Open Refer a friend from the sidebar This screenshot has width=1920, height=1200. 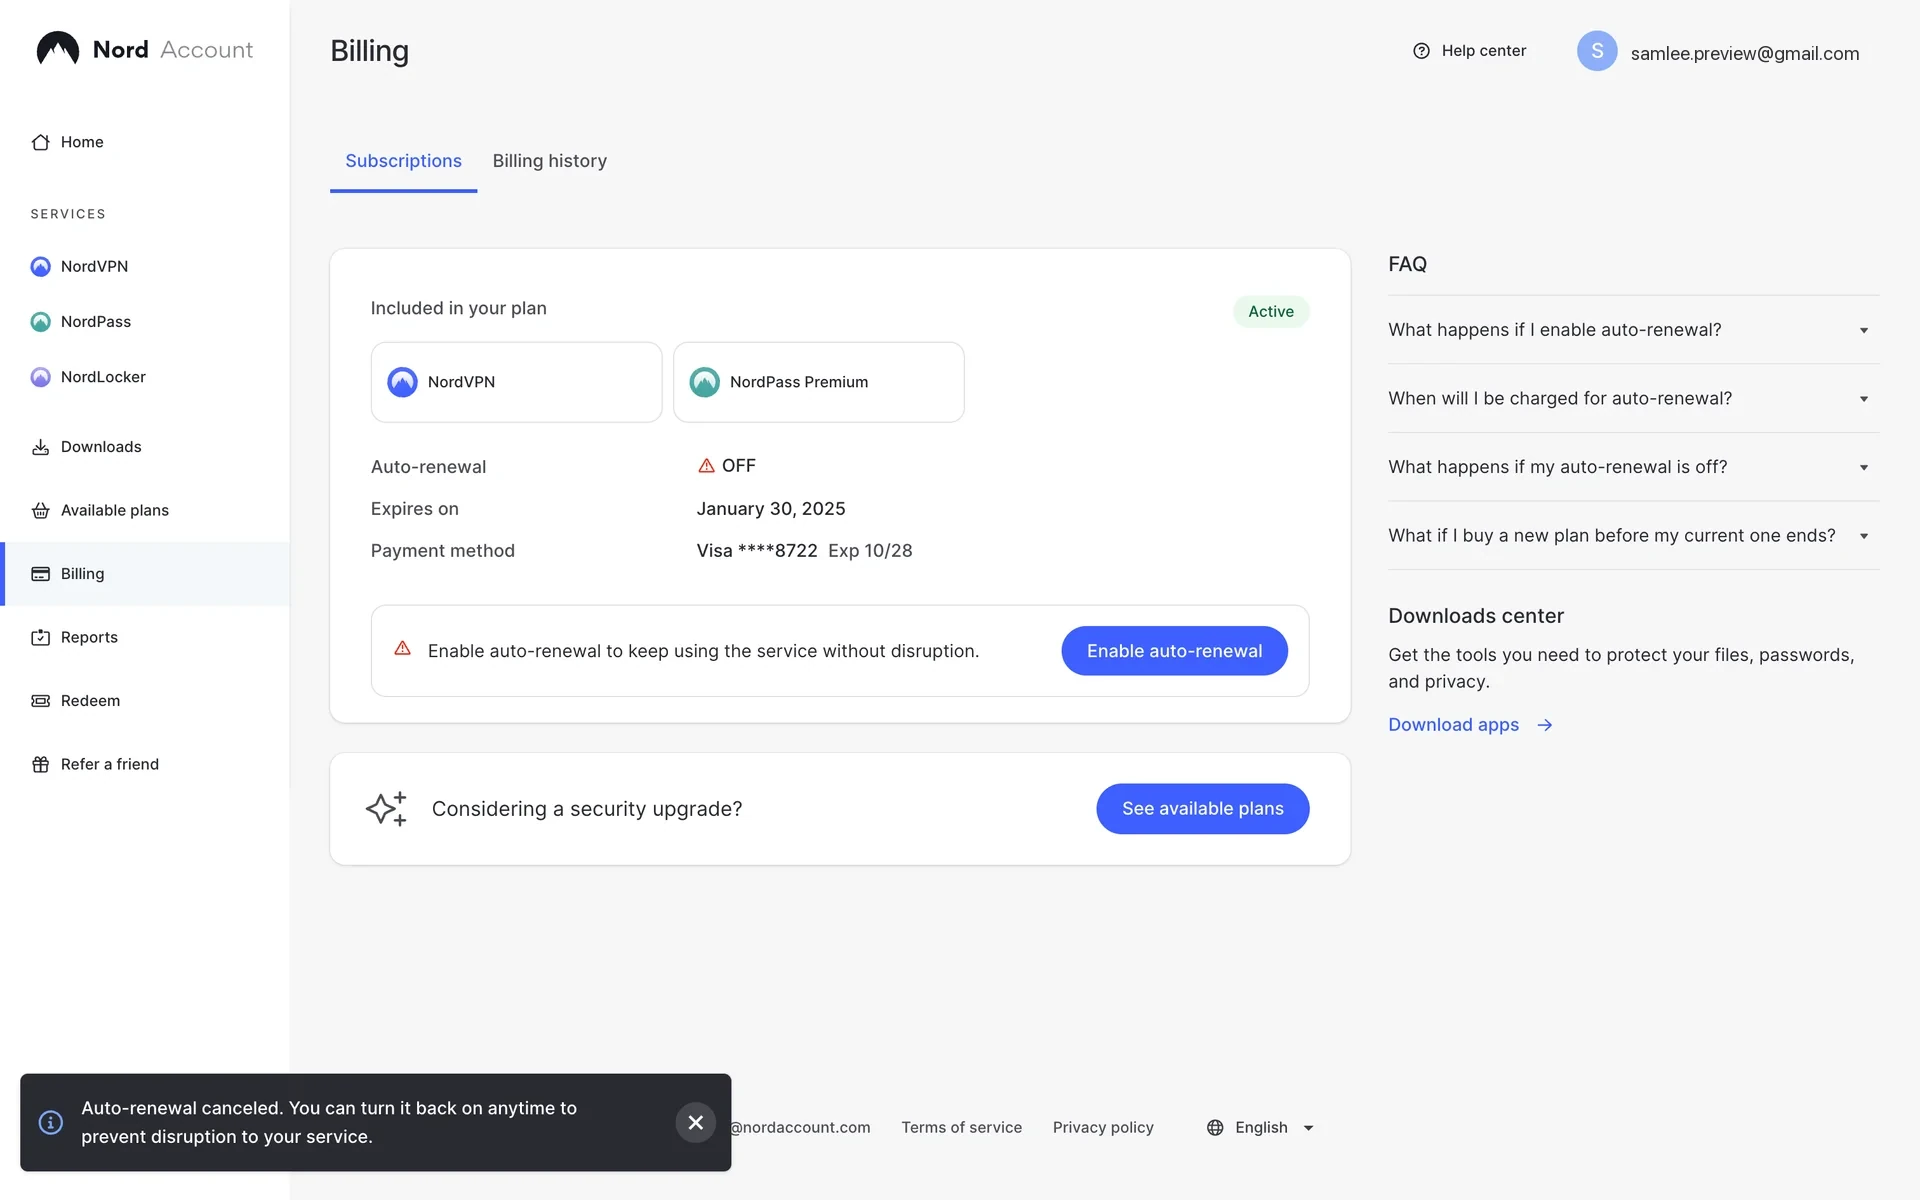coord(145,765)
